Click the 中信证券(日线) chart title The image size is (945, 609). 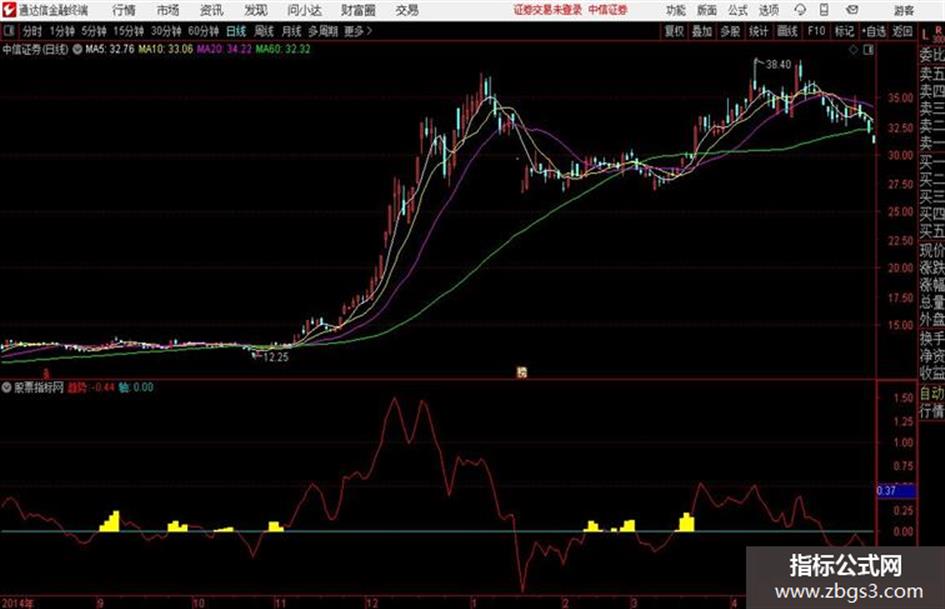click(35, 49)
